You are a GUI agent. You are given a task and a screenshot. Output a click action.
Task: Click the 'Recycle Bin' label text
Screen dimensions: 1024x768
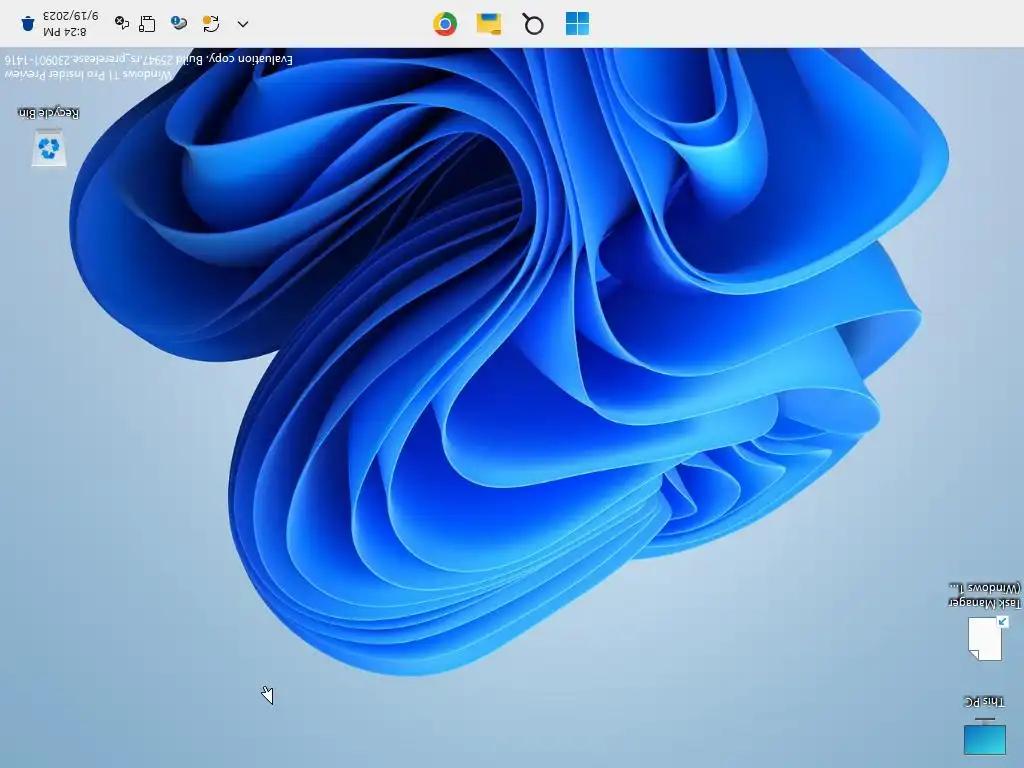click(49, 113)
